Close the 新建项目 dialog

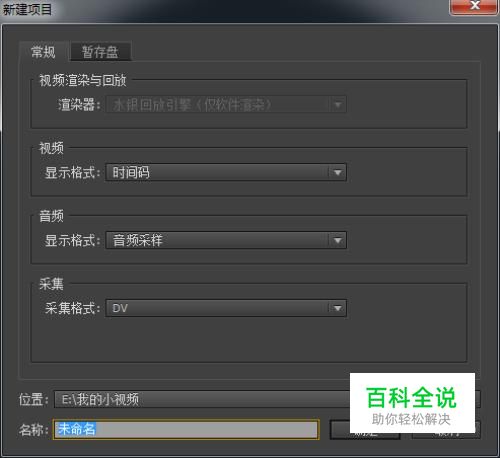474,7
